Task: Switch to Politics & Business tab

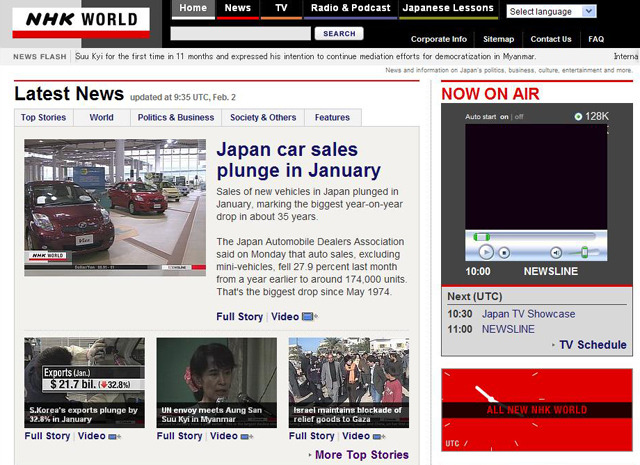Action: point(176,118)
